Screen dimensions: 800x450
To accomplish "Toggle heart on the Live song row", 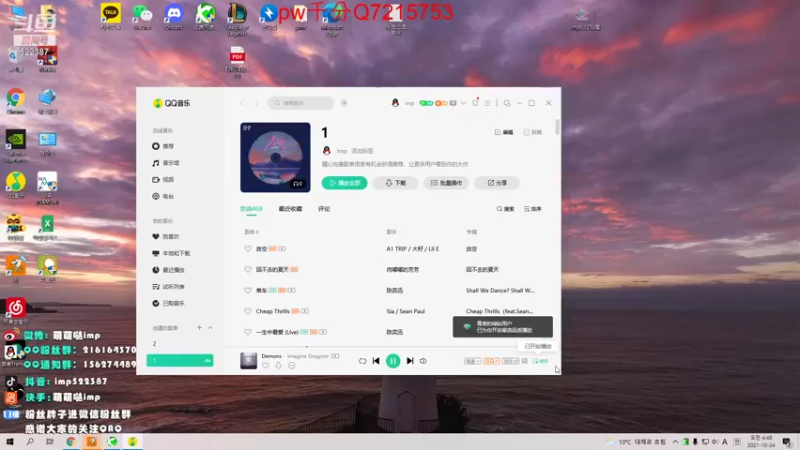I will point(248,332).
